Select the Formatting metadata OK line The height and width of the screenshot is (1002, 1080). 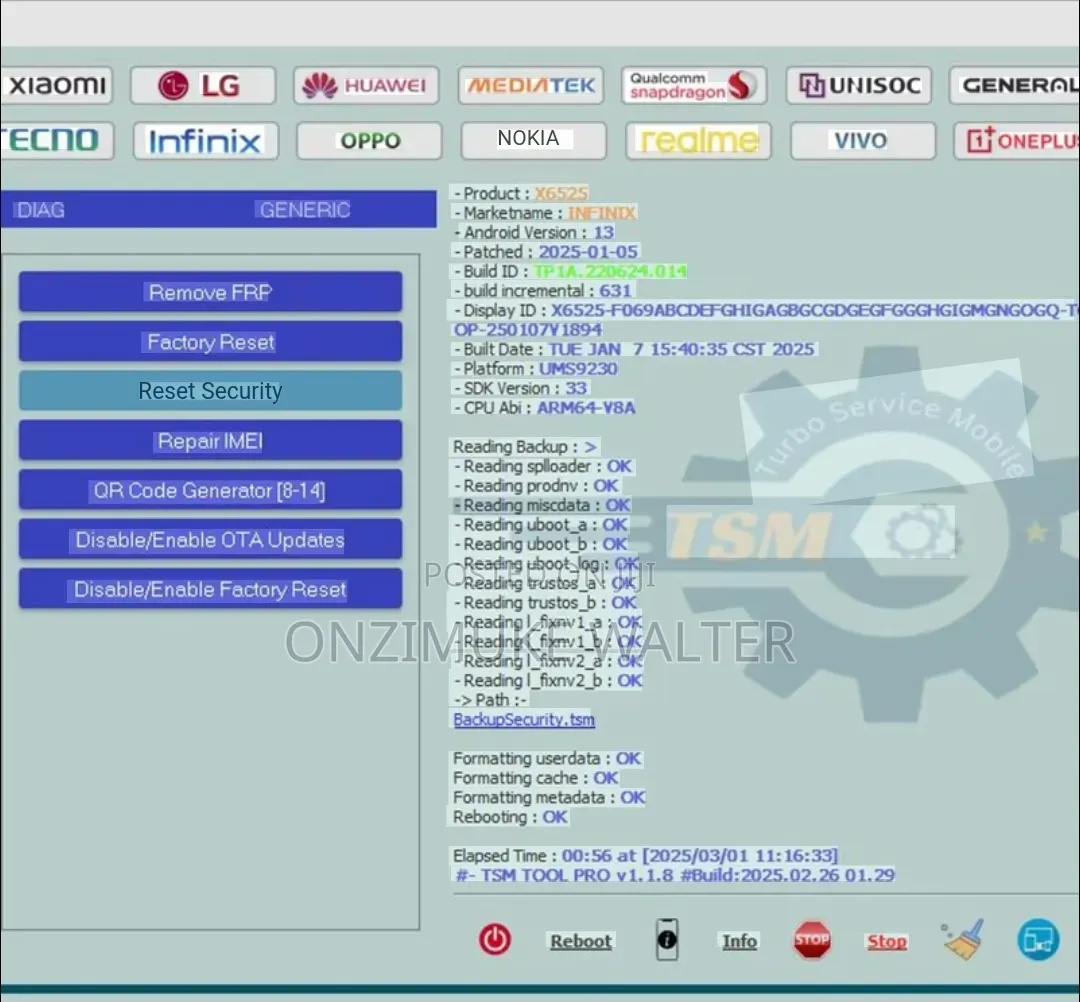pos(549,797)
